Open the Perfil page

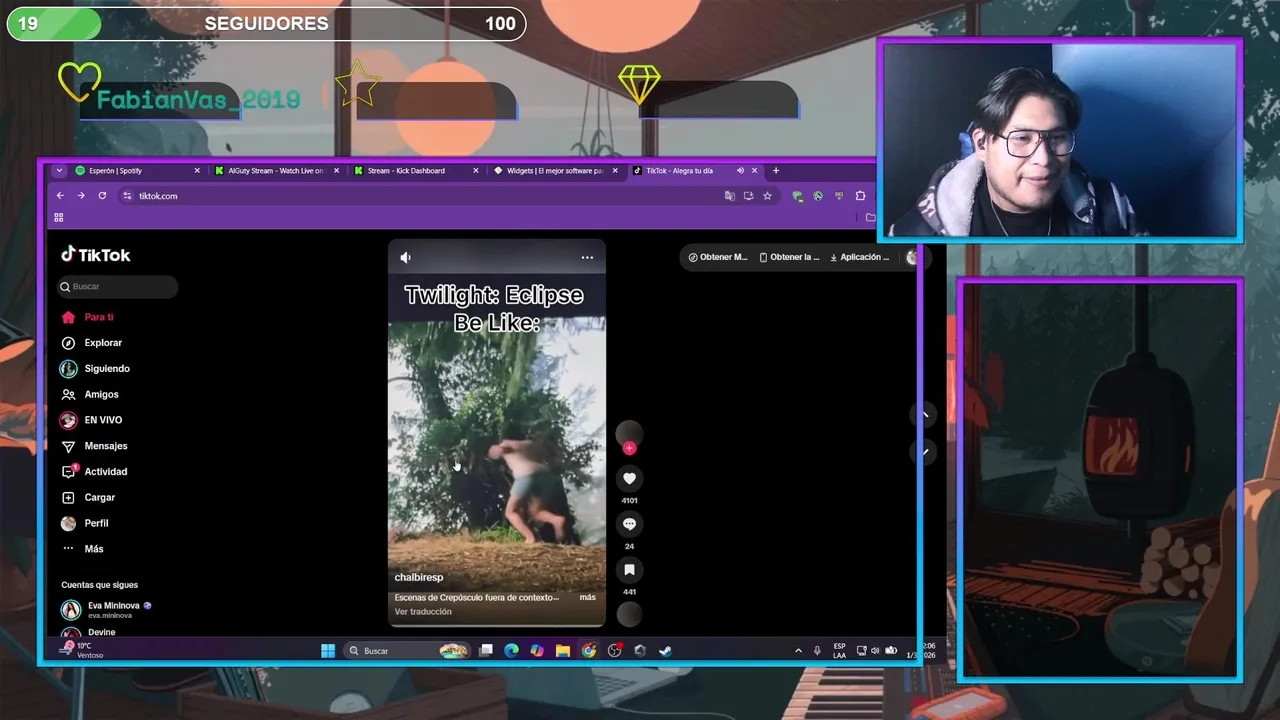point(96,524)
